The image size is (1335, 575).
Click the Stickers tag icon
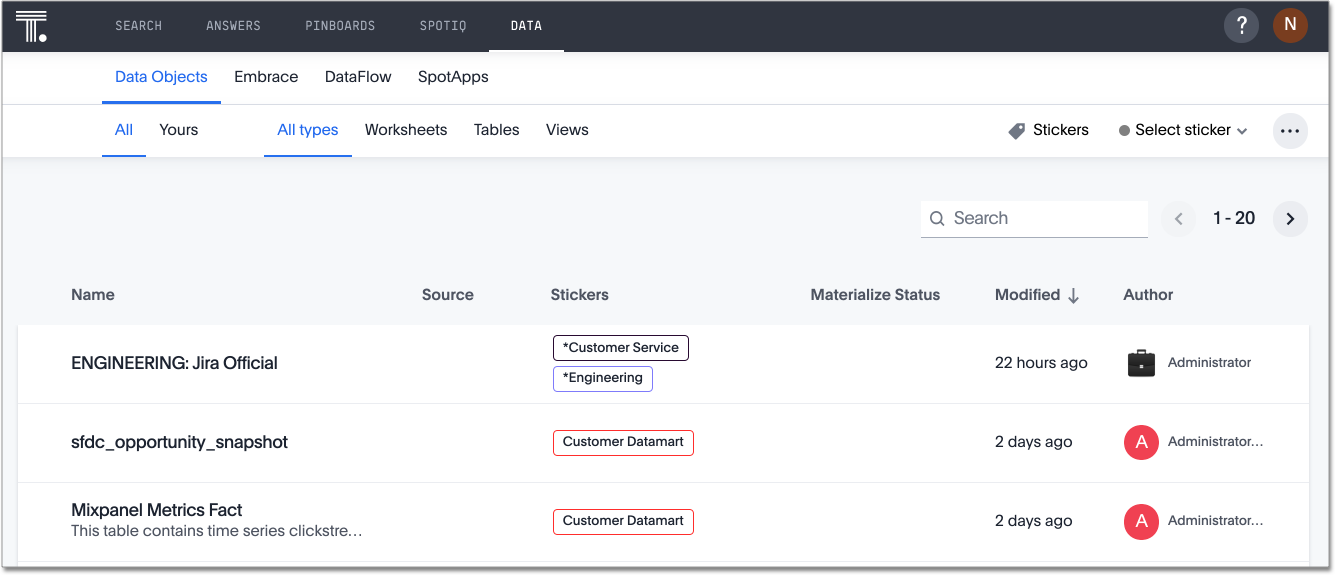[1017, 131]
